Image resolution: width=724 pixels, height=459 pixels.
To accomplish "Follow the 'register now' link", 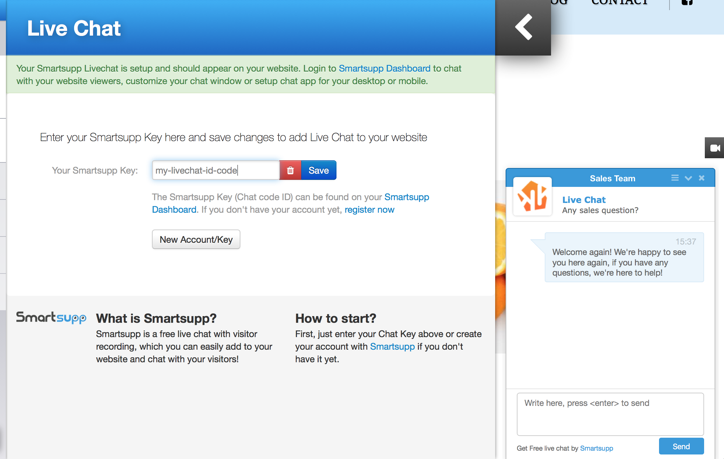I will click(x=369, y=210).
